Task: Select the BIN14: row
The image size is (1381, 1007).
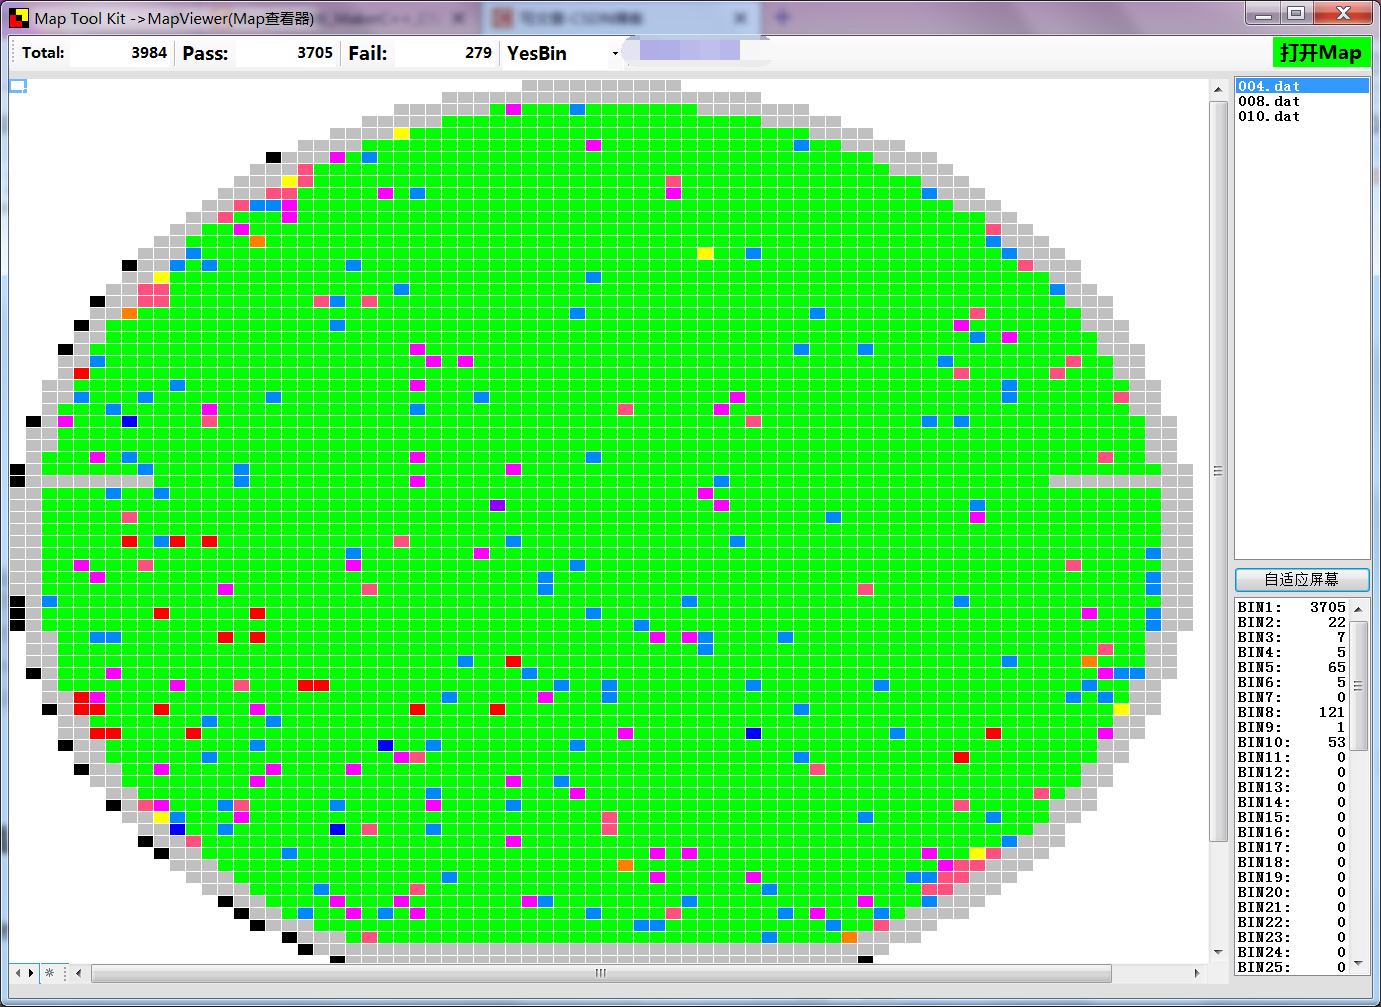Action: pyautogui.click(x=1292, y=802)
